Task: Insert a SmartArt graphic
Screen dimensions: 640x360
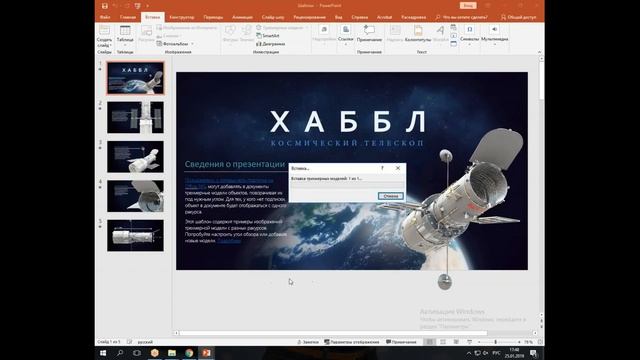Action: click(x=268, y=36)
